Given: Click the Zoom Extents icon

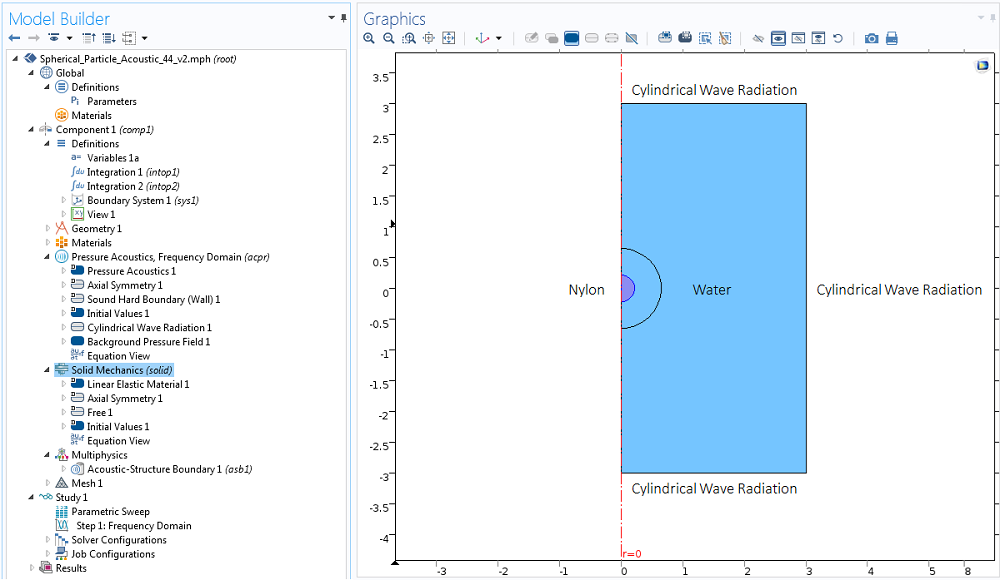Looking at the screenshot, I should coord(449,38).
